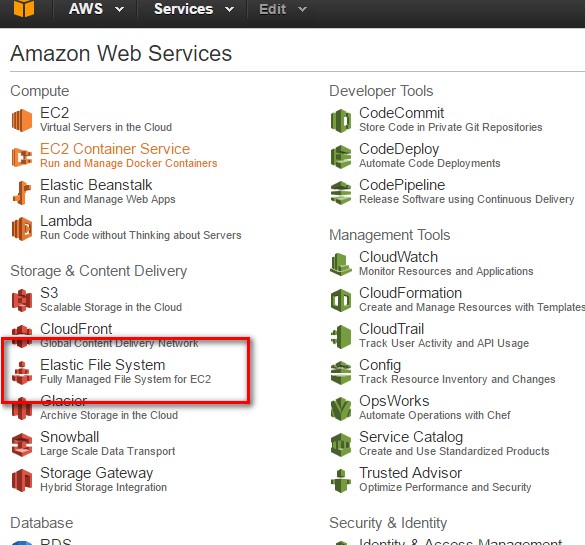Click the Edit menu item

pos(273,9)
